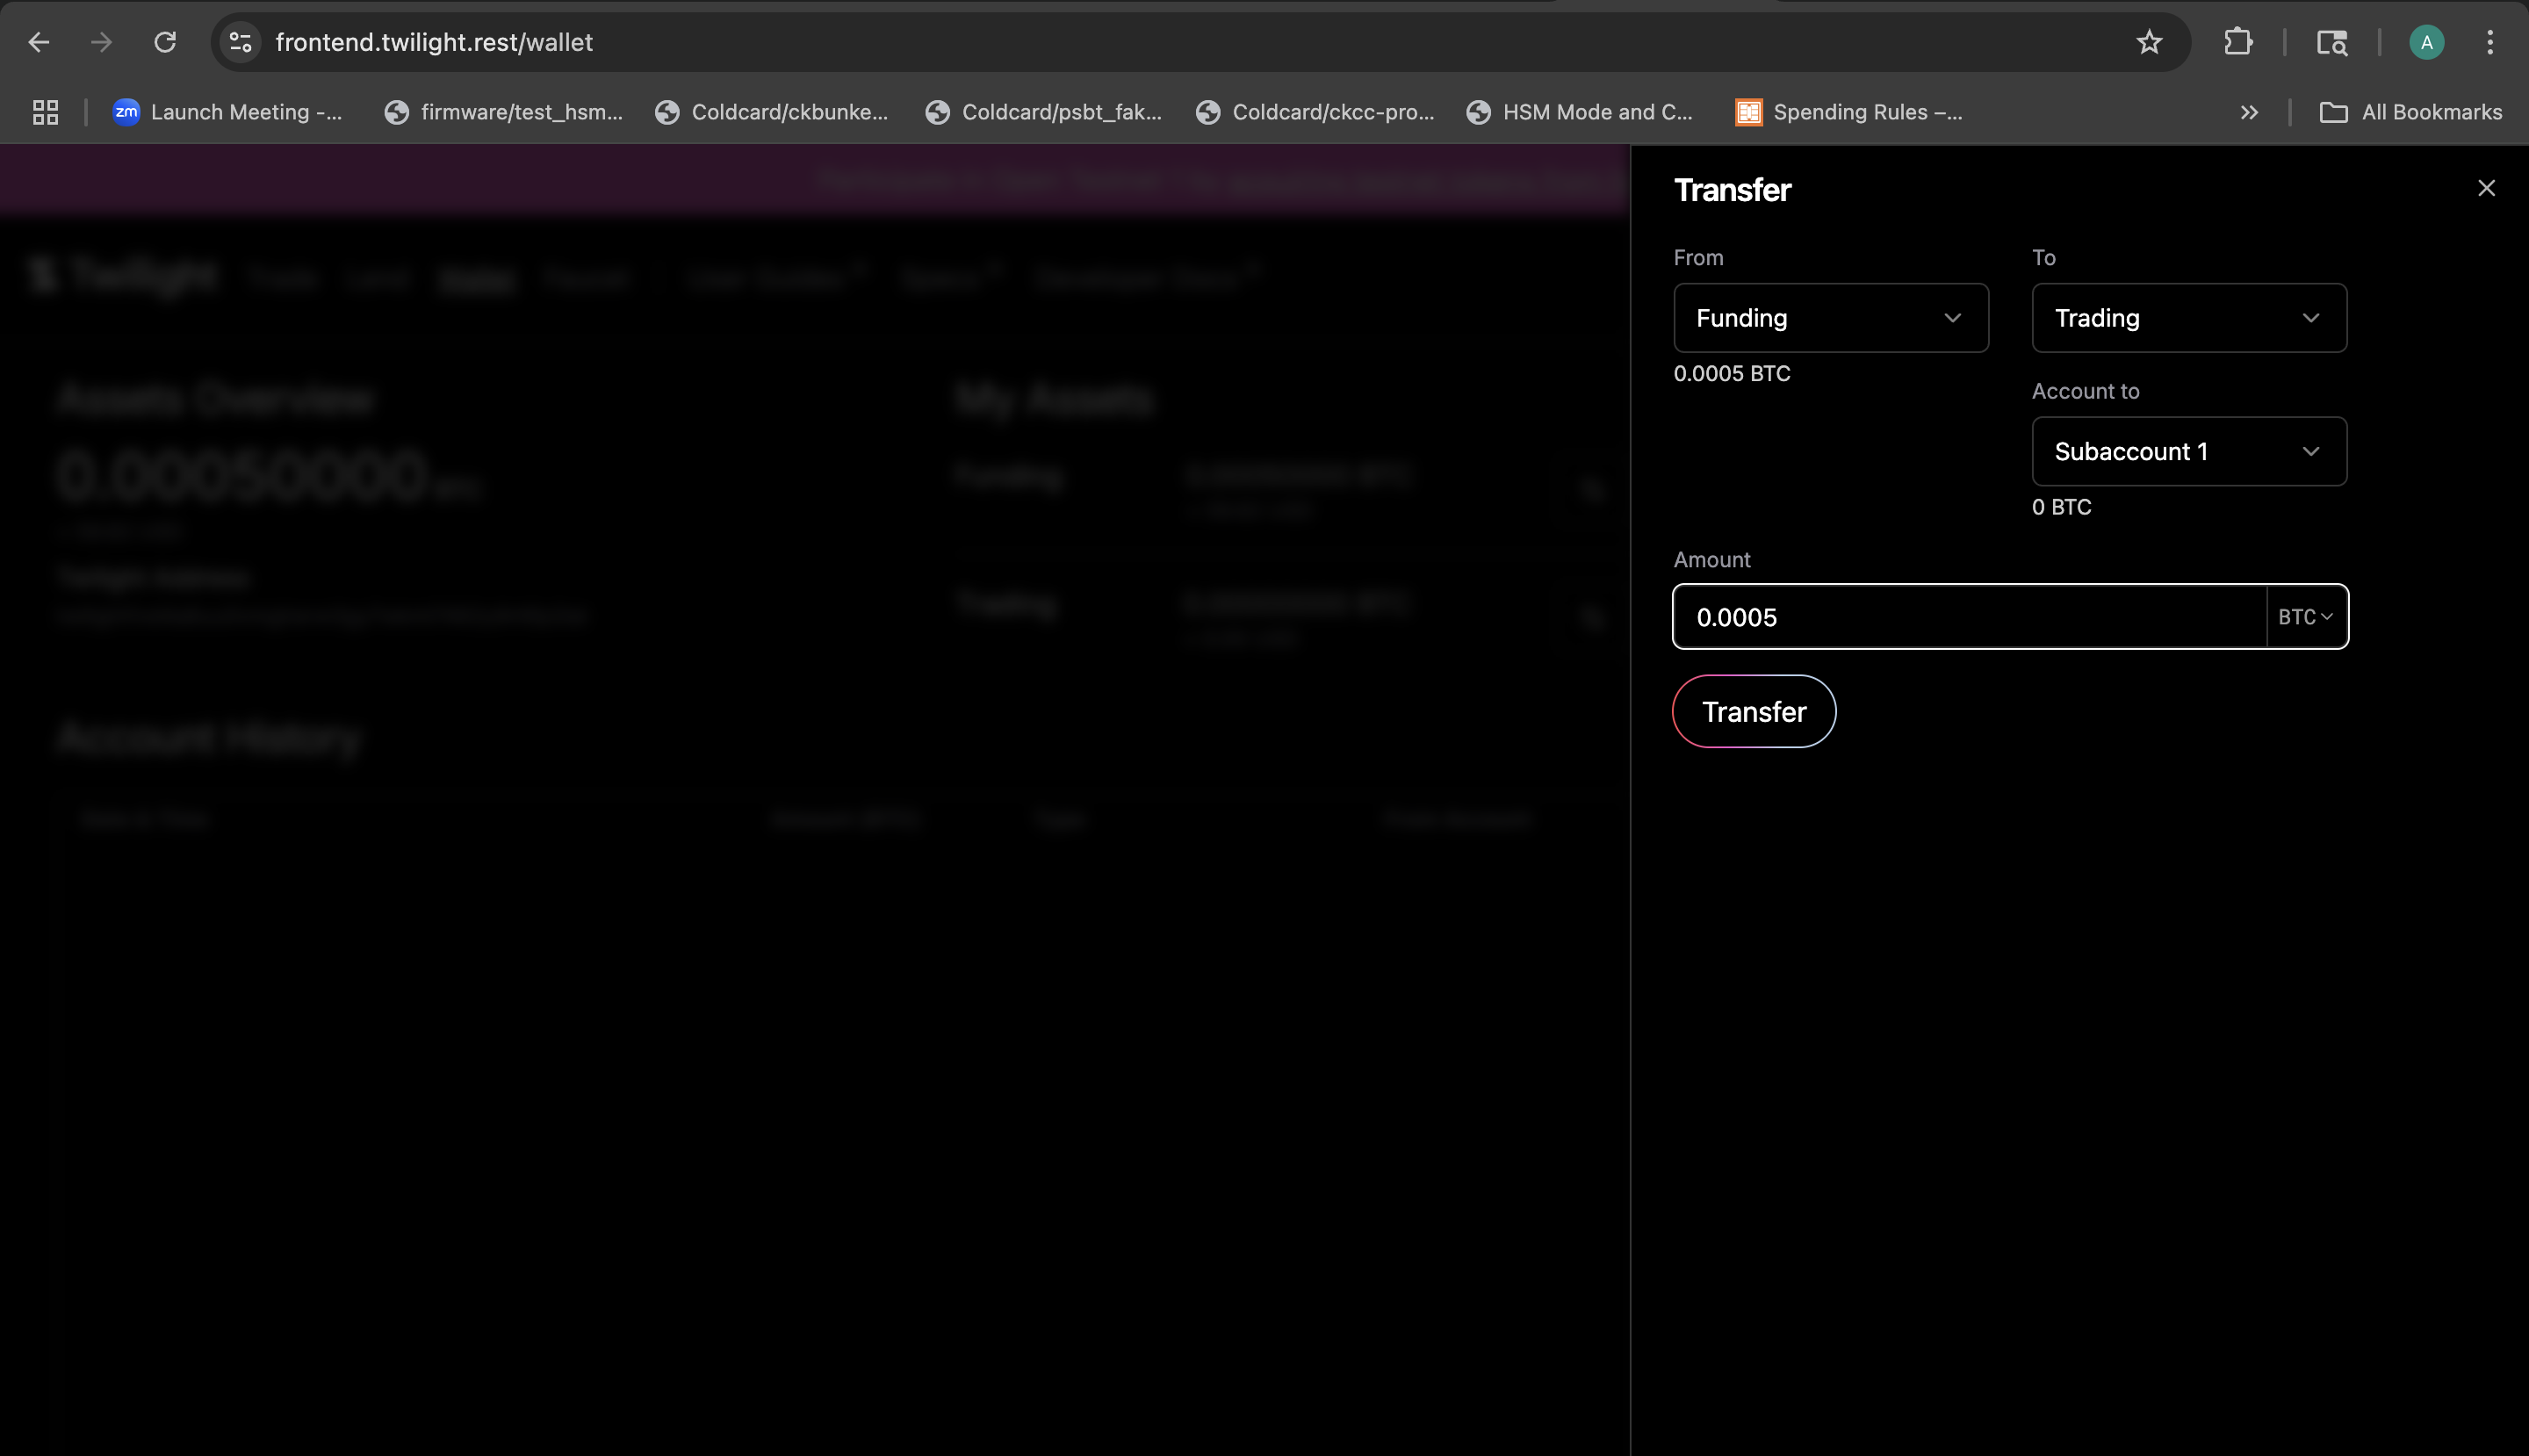Show hidden bookmarks overflow chevron
The image size is (2529, 1456).
[x=2249, y=112]
